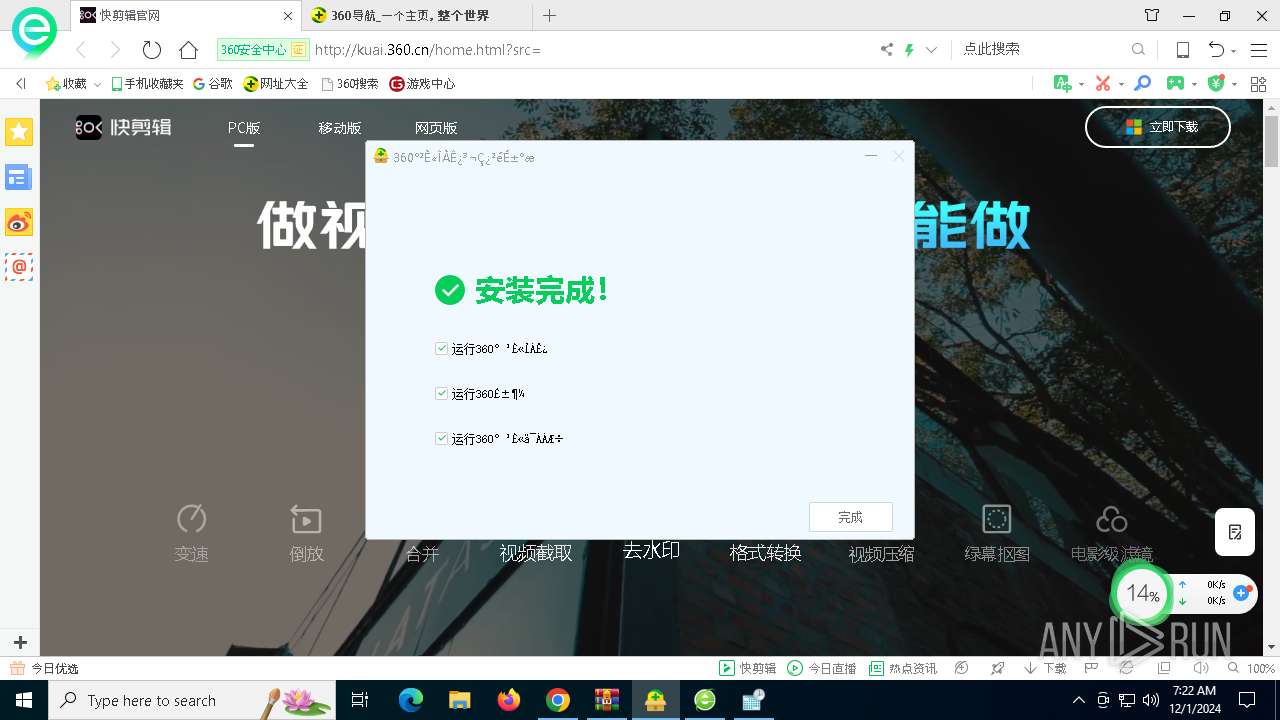
Task: Click the red scissors screenshot icon
Action: pyautogui.click(x=1103, y=84)
